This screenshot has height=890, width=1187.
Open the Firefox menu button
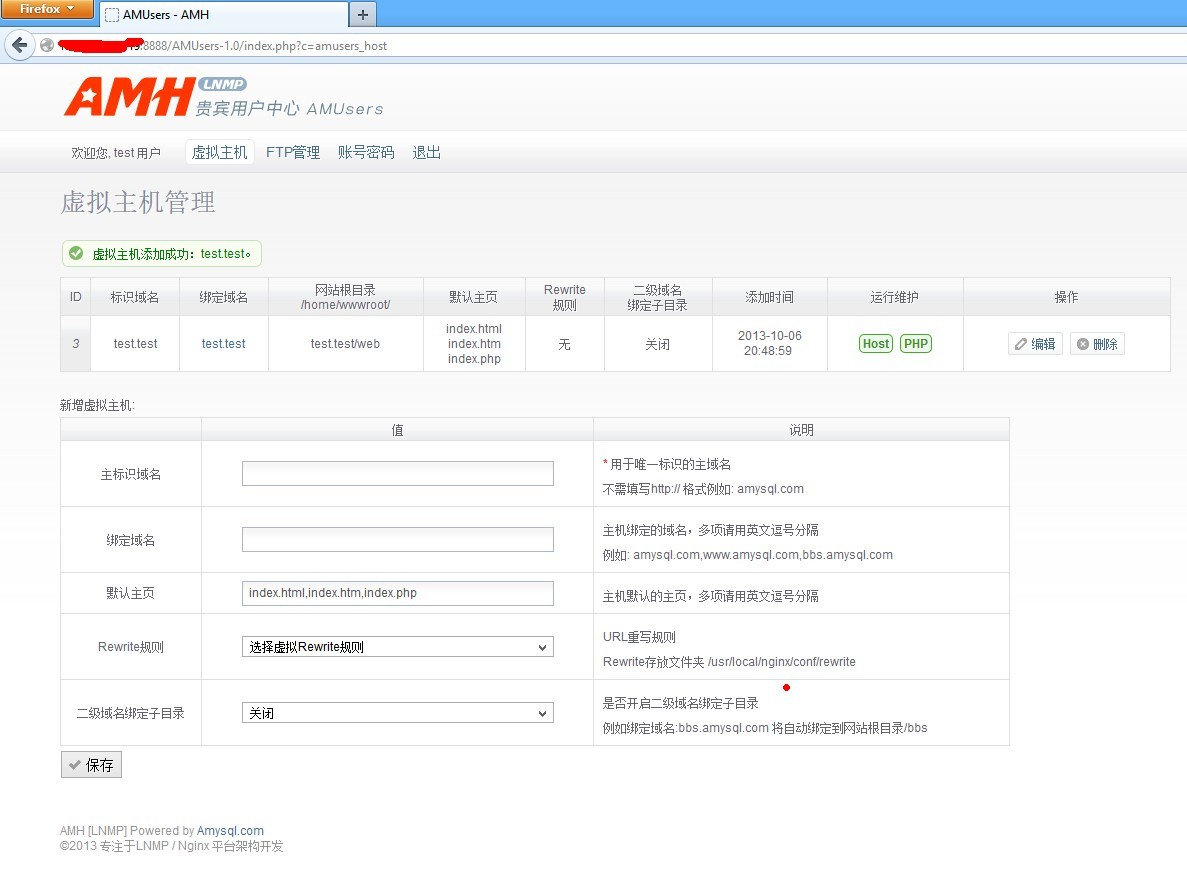tap(47, 9)
